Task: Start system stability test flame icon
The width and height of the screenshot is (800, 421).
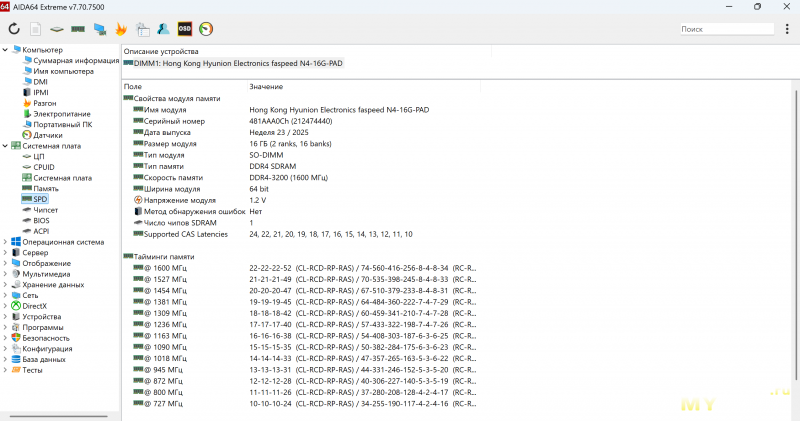Action: tap(121, 29)
